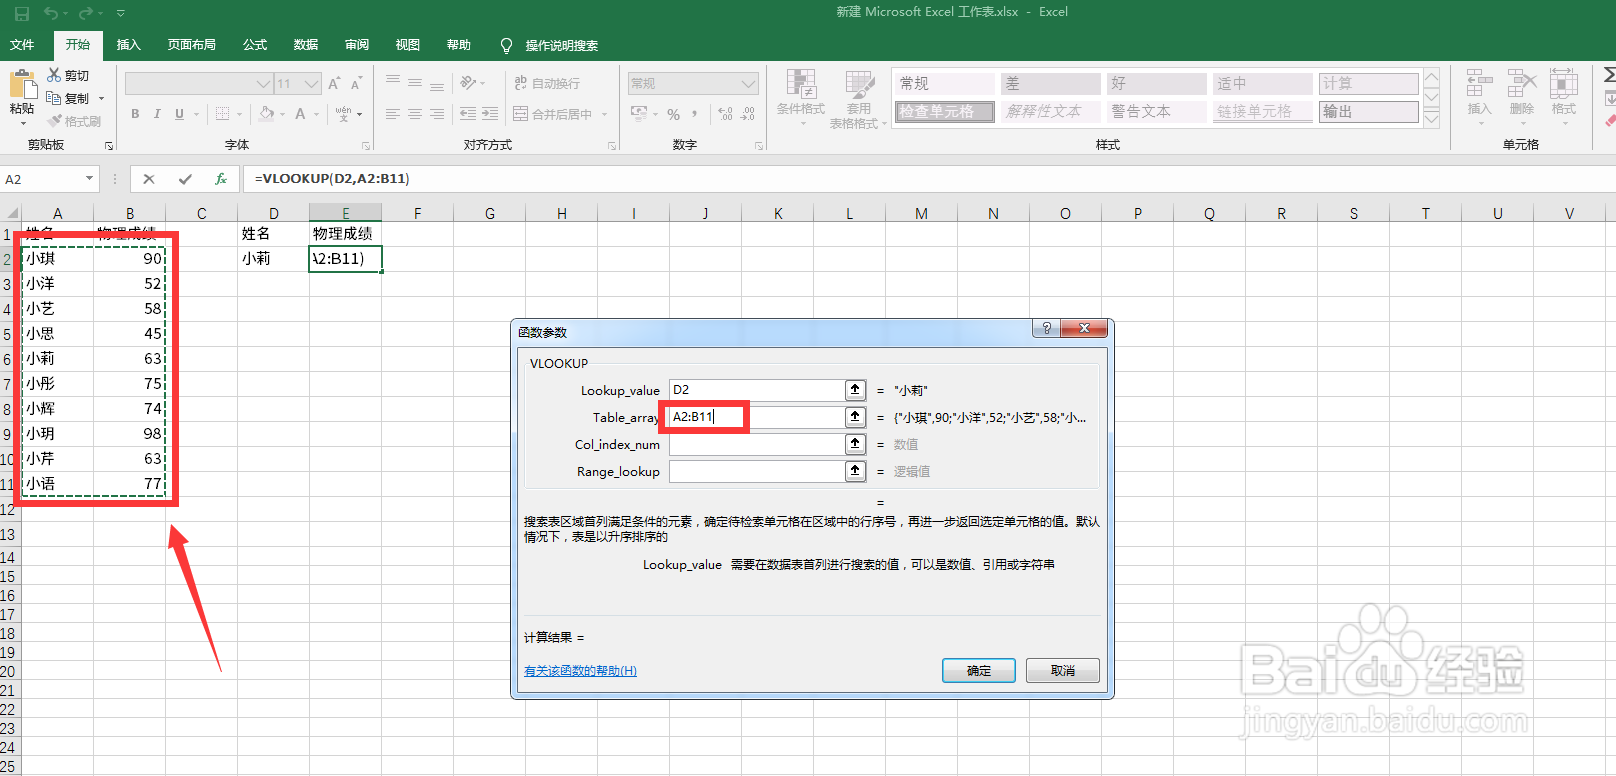The height and width of the screenshot is (776, 1616).
Task: Open the Name Box dropdown arrow
Action: click(89, 178)
